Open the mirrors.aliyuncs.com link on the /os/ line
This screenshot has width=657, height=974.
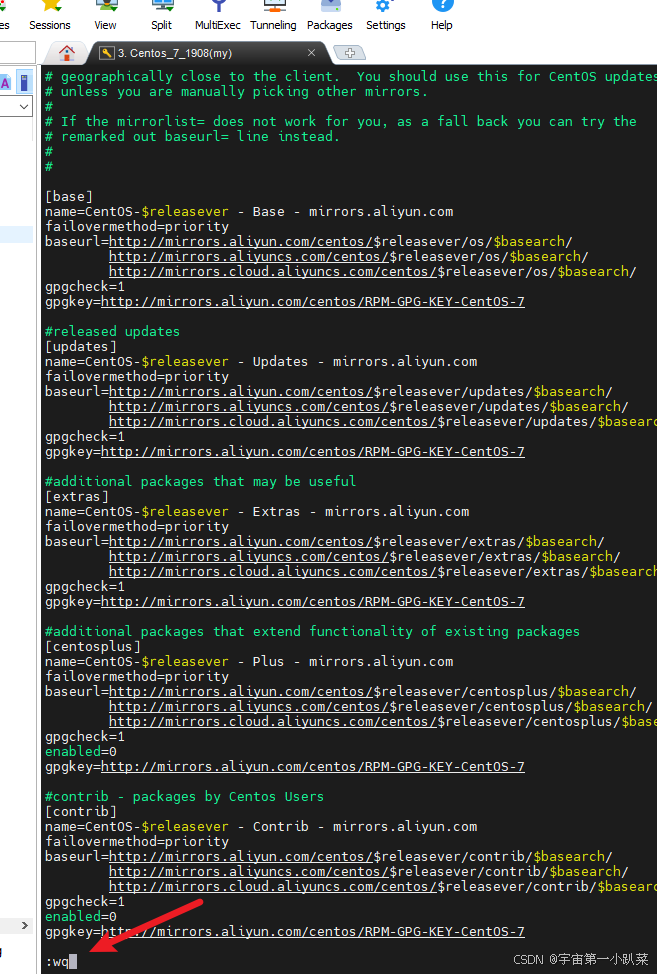tap(249, 256)
